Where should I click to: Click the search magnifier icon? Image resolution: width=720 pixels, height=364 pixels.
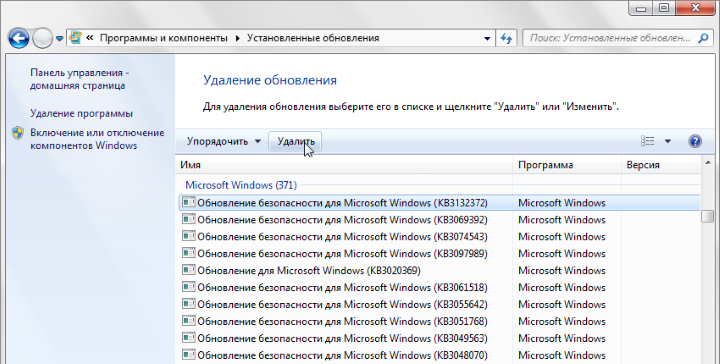coord(703,39)
